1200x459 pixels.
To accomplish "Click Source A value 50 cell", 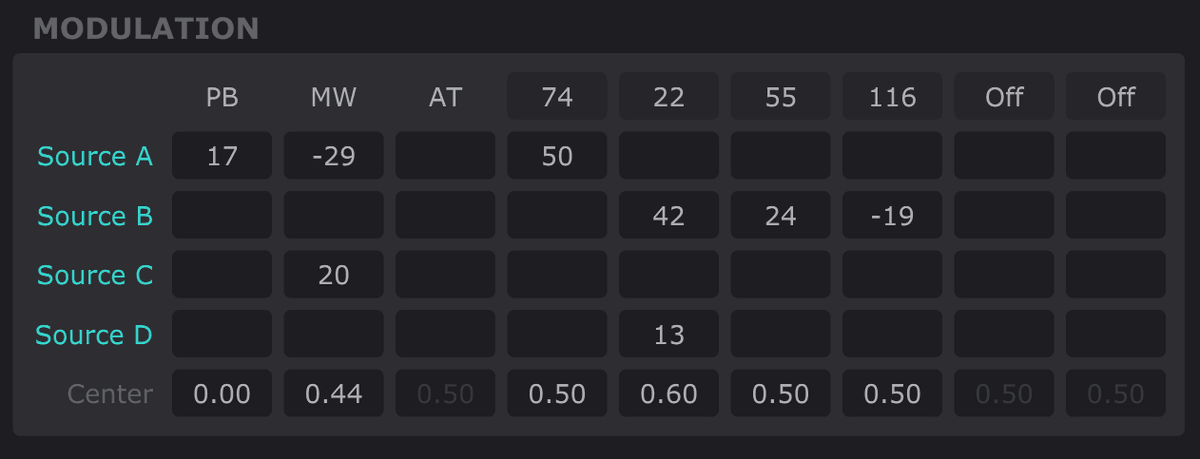I will point(557,156).
